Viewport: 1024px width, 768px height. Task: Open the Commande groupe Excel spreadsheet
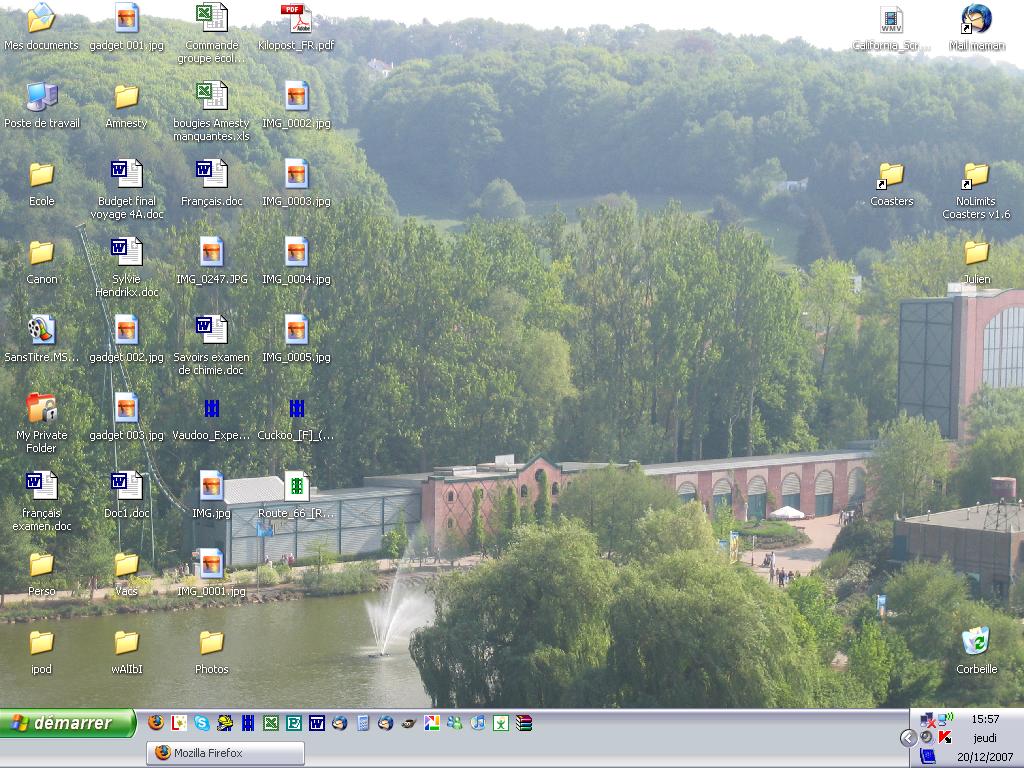211,19
